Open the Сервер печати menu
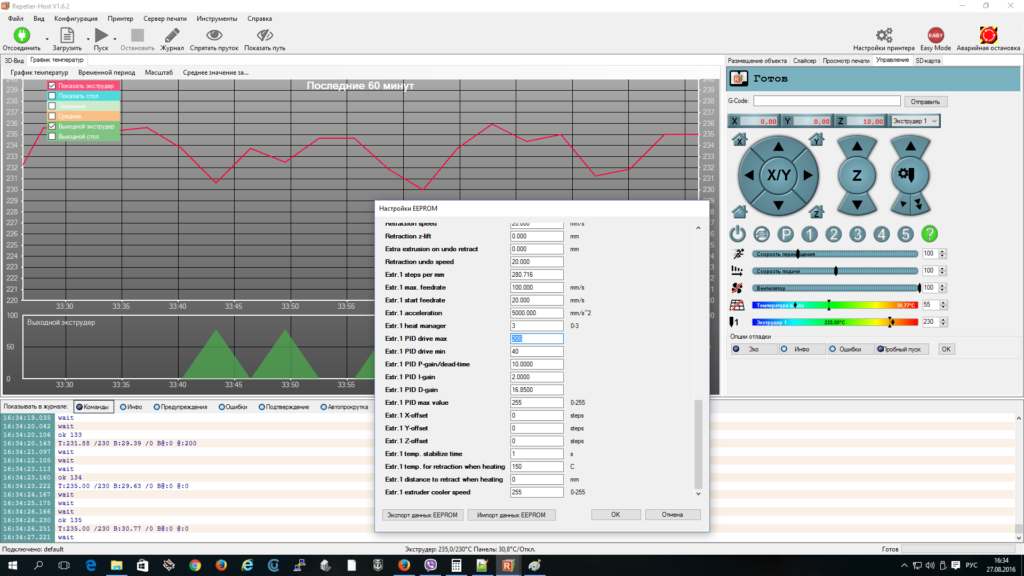This screenshot has width=1024, height=576. (165, 19)
